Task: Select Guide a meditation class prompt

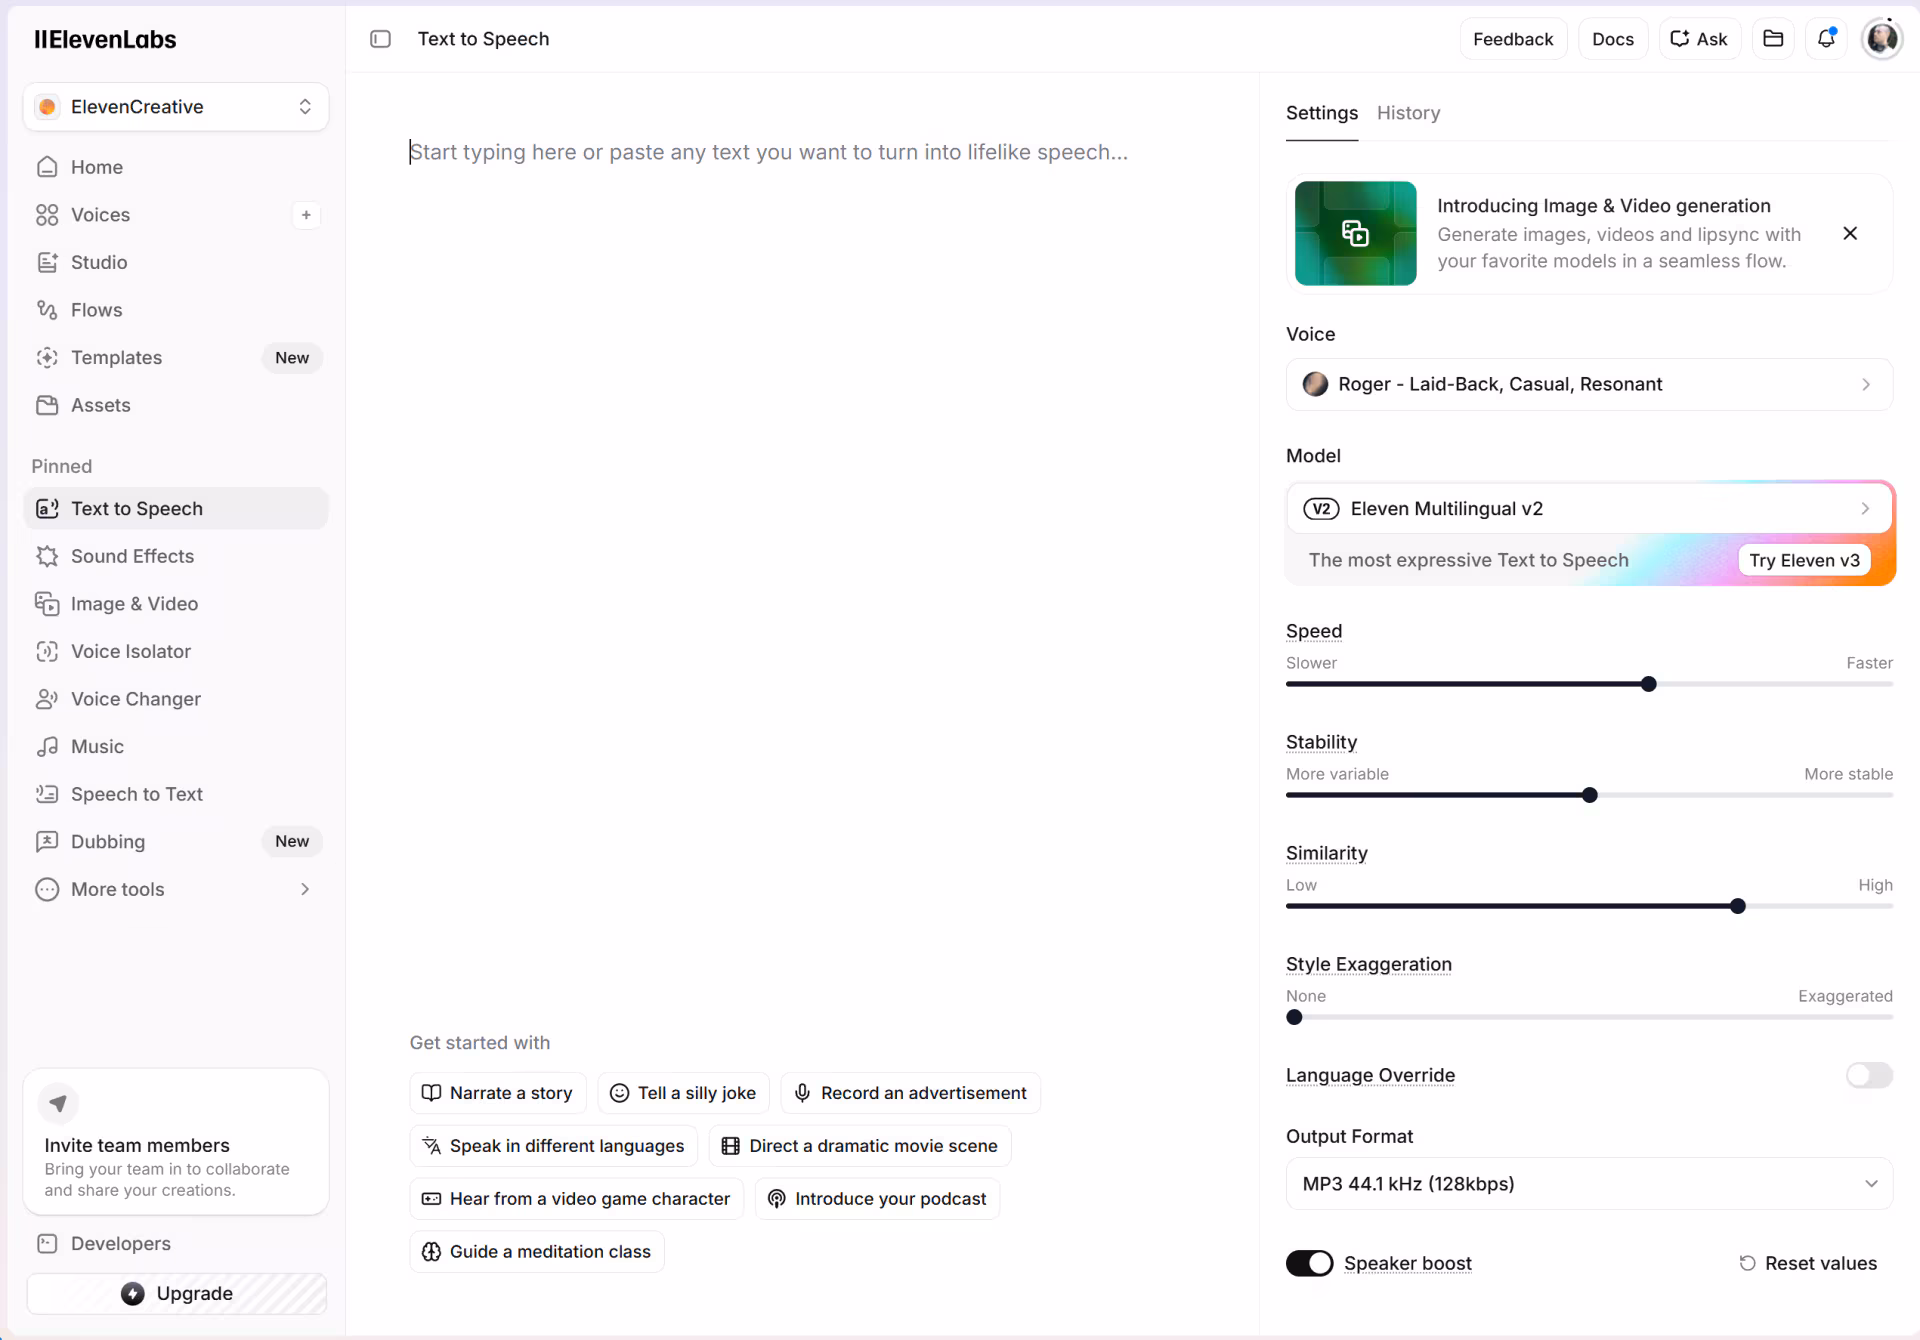Action: pos(537,1251)
